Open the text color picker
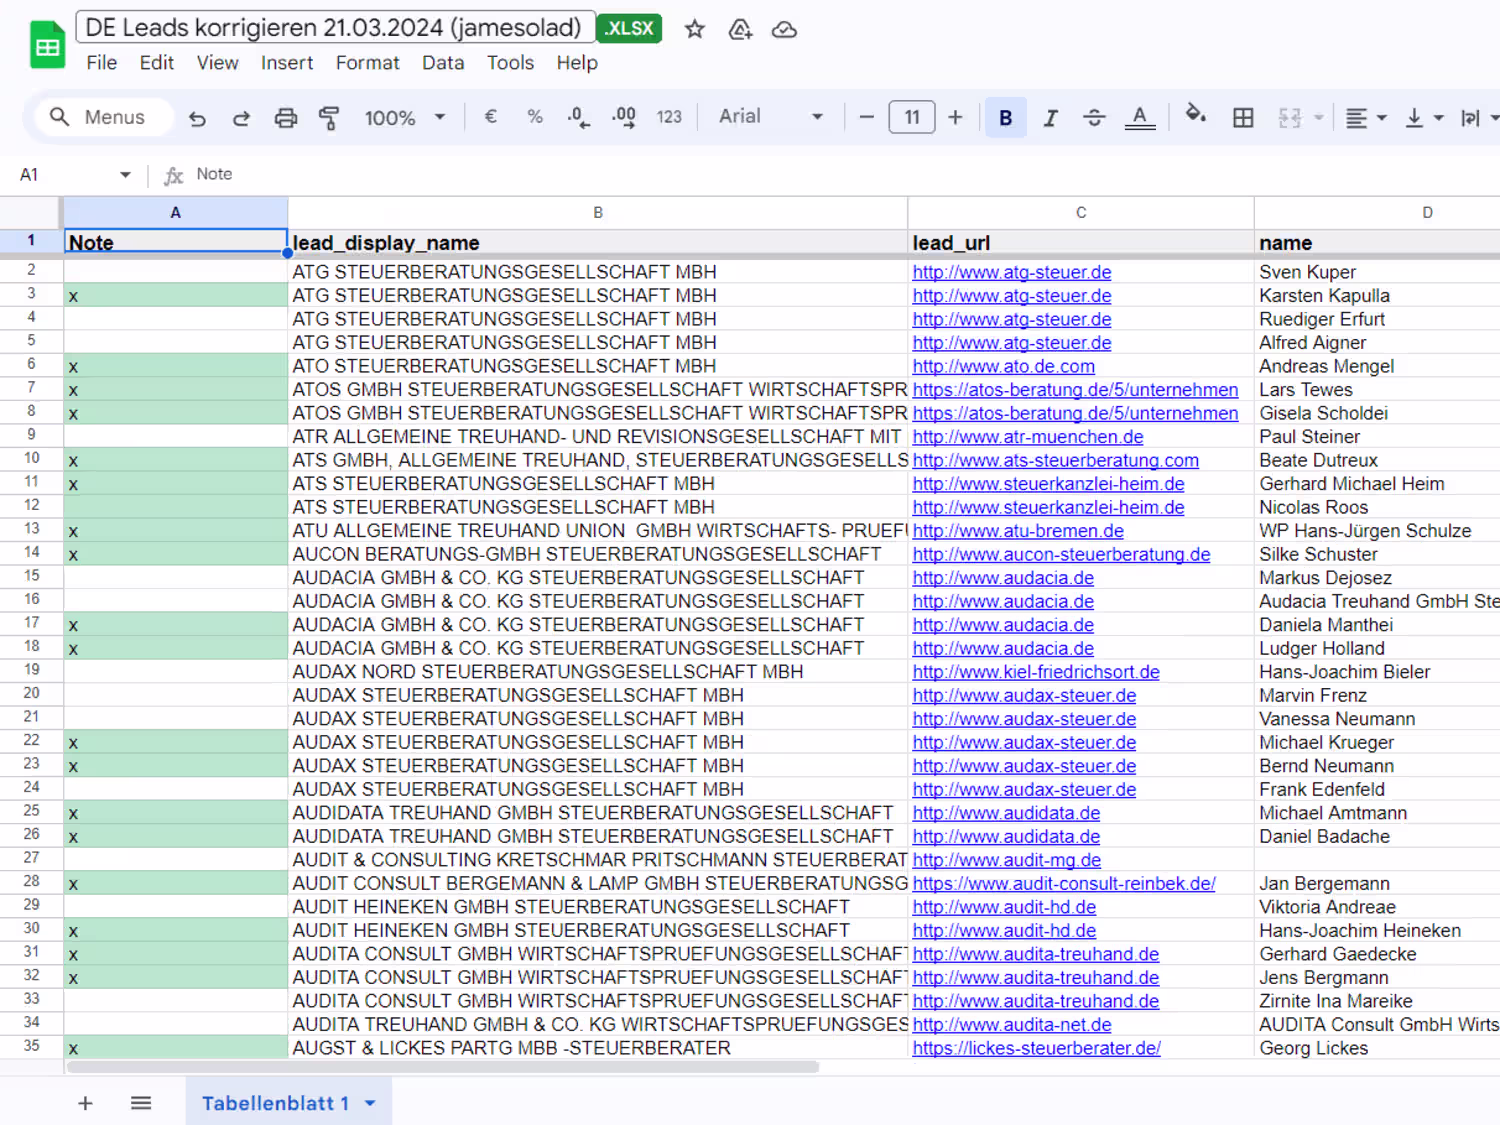 [x=1139, y=118]
